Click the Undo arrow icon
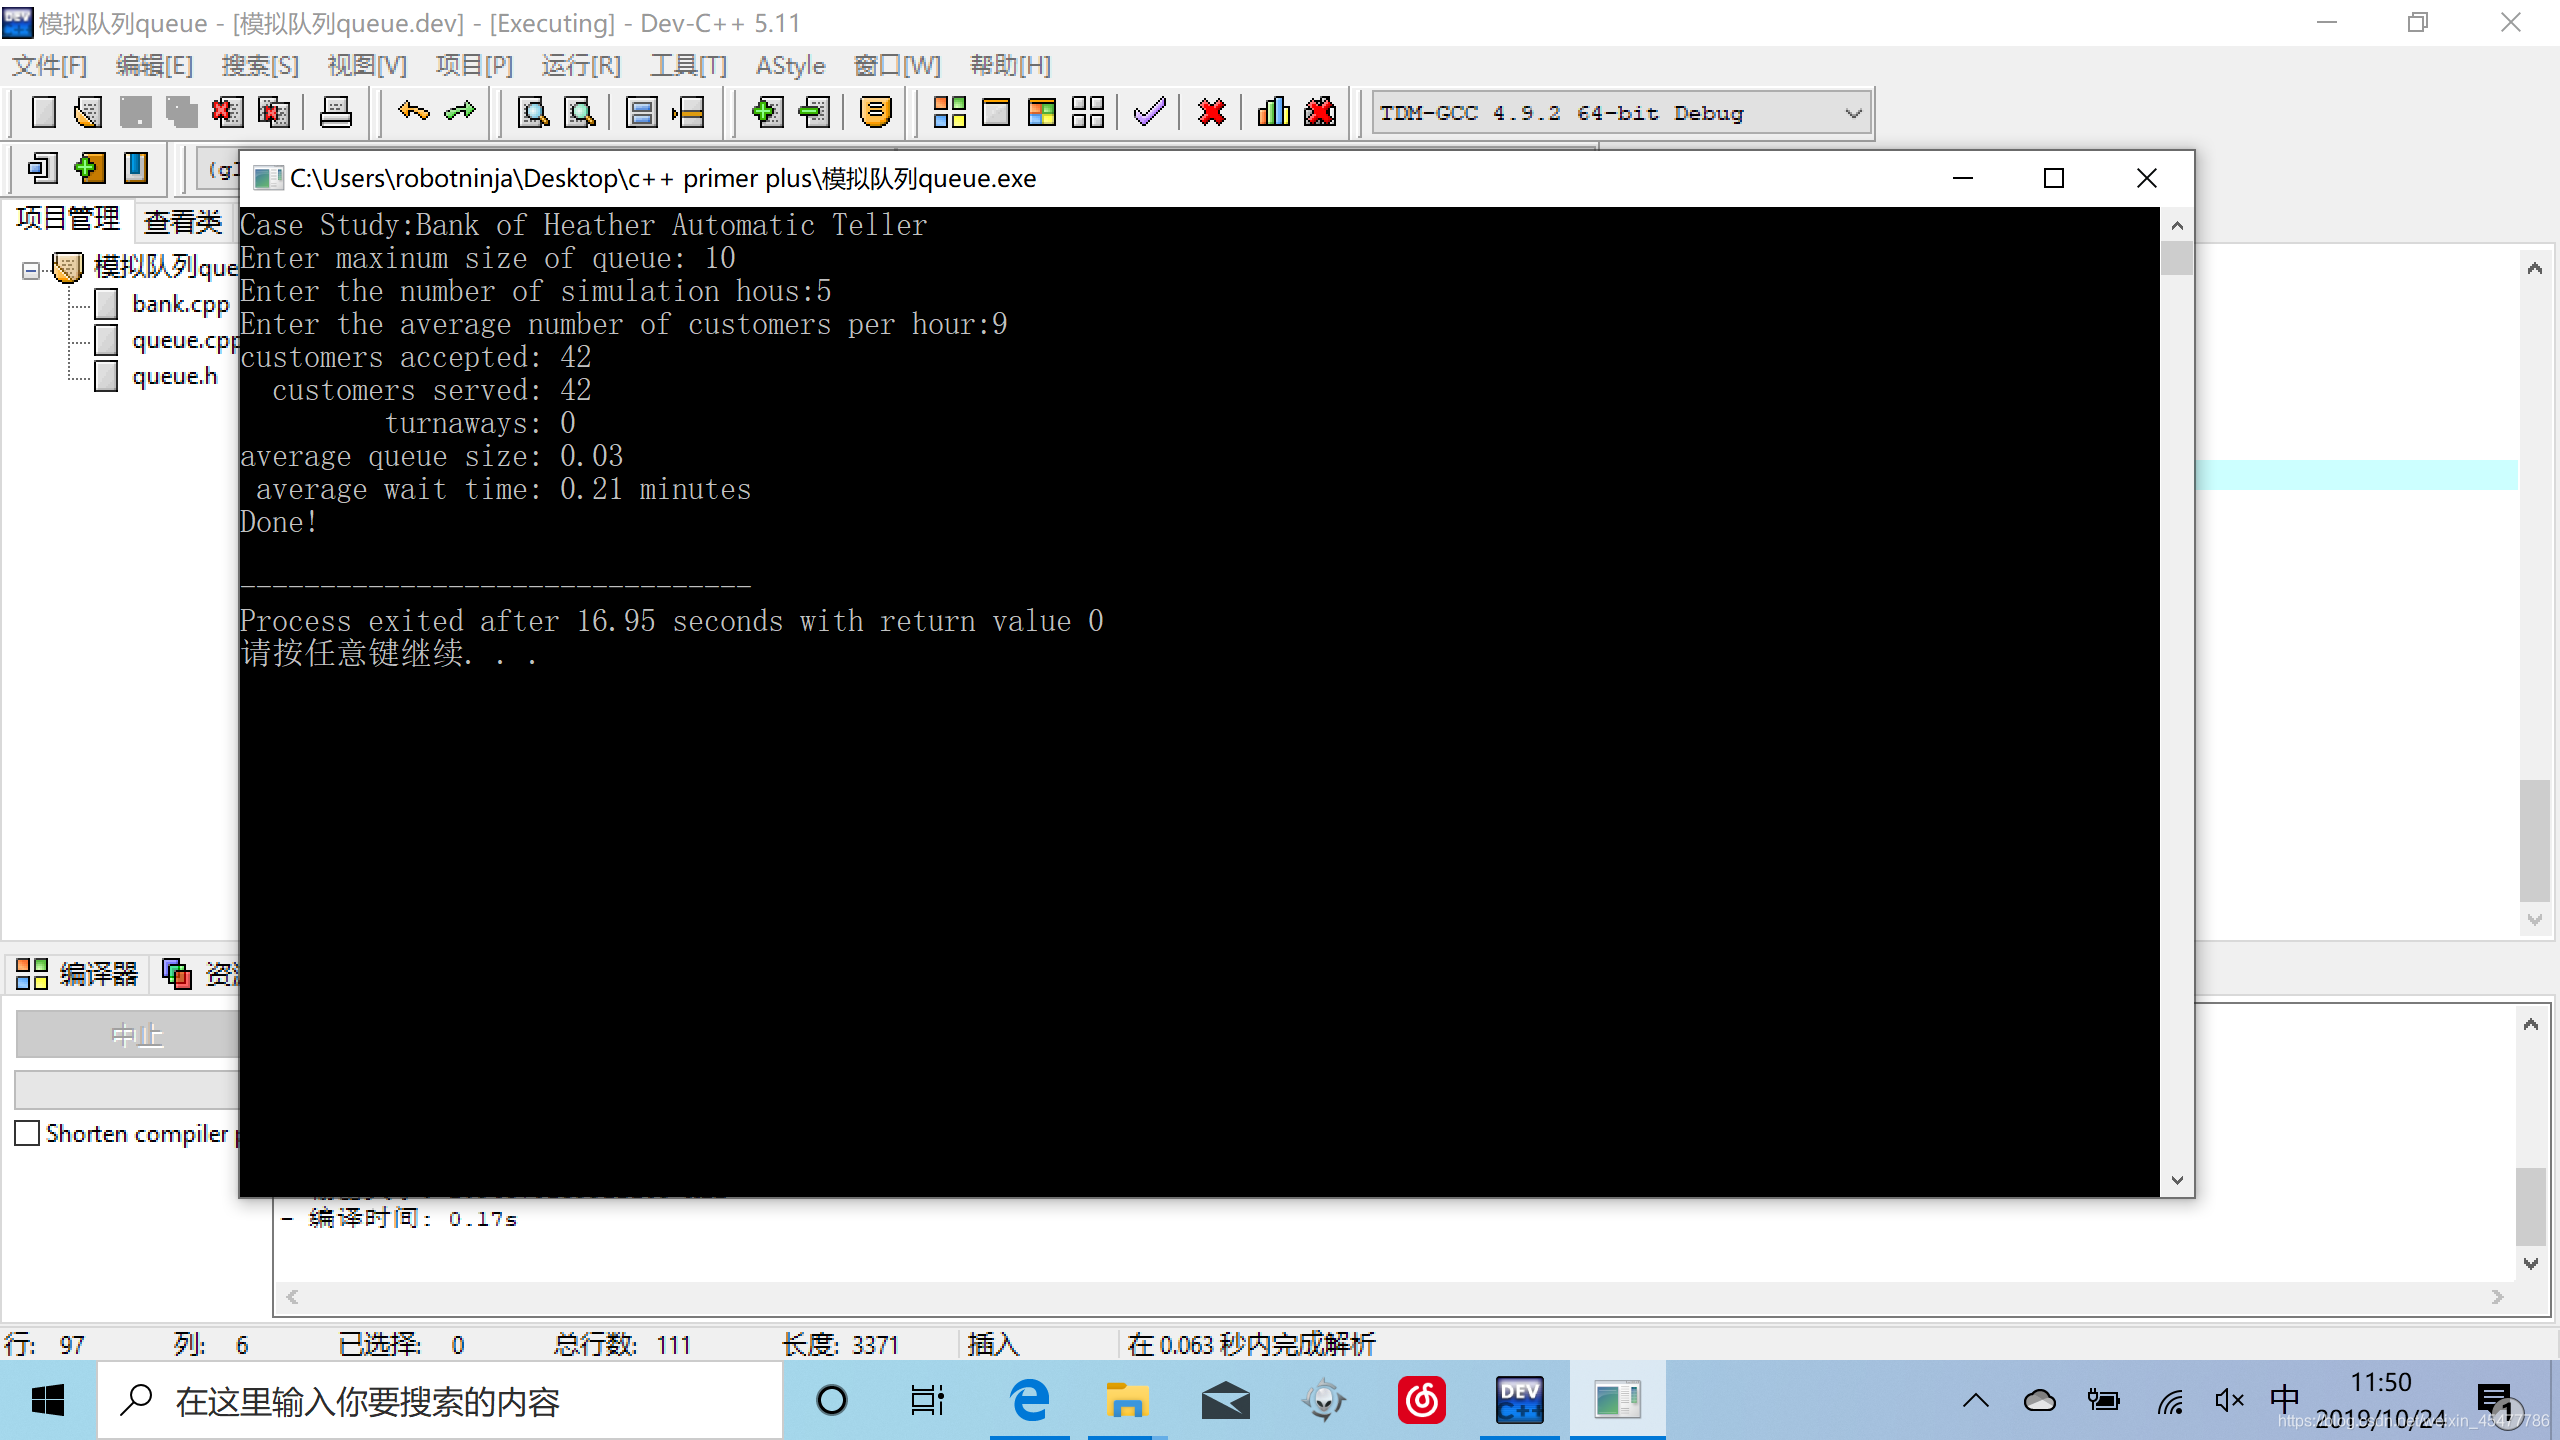Viewport: 2560px width, 1440px height. tap(413, 112)
